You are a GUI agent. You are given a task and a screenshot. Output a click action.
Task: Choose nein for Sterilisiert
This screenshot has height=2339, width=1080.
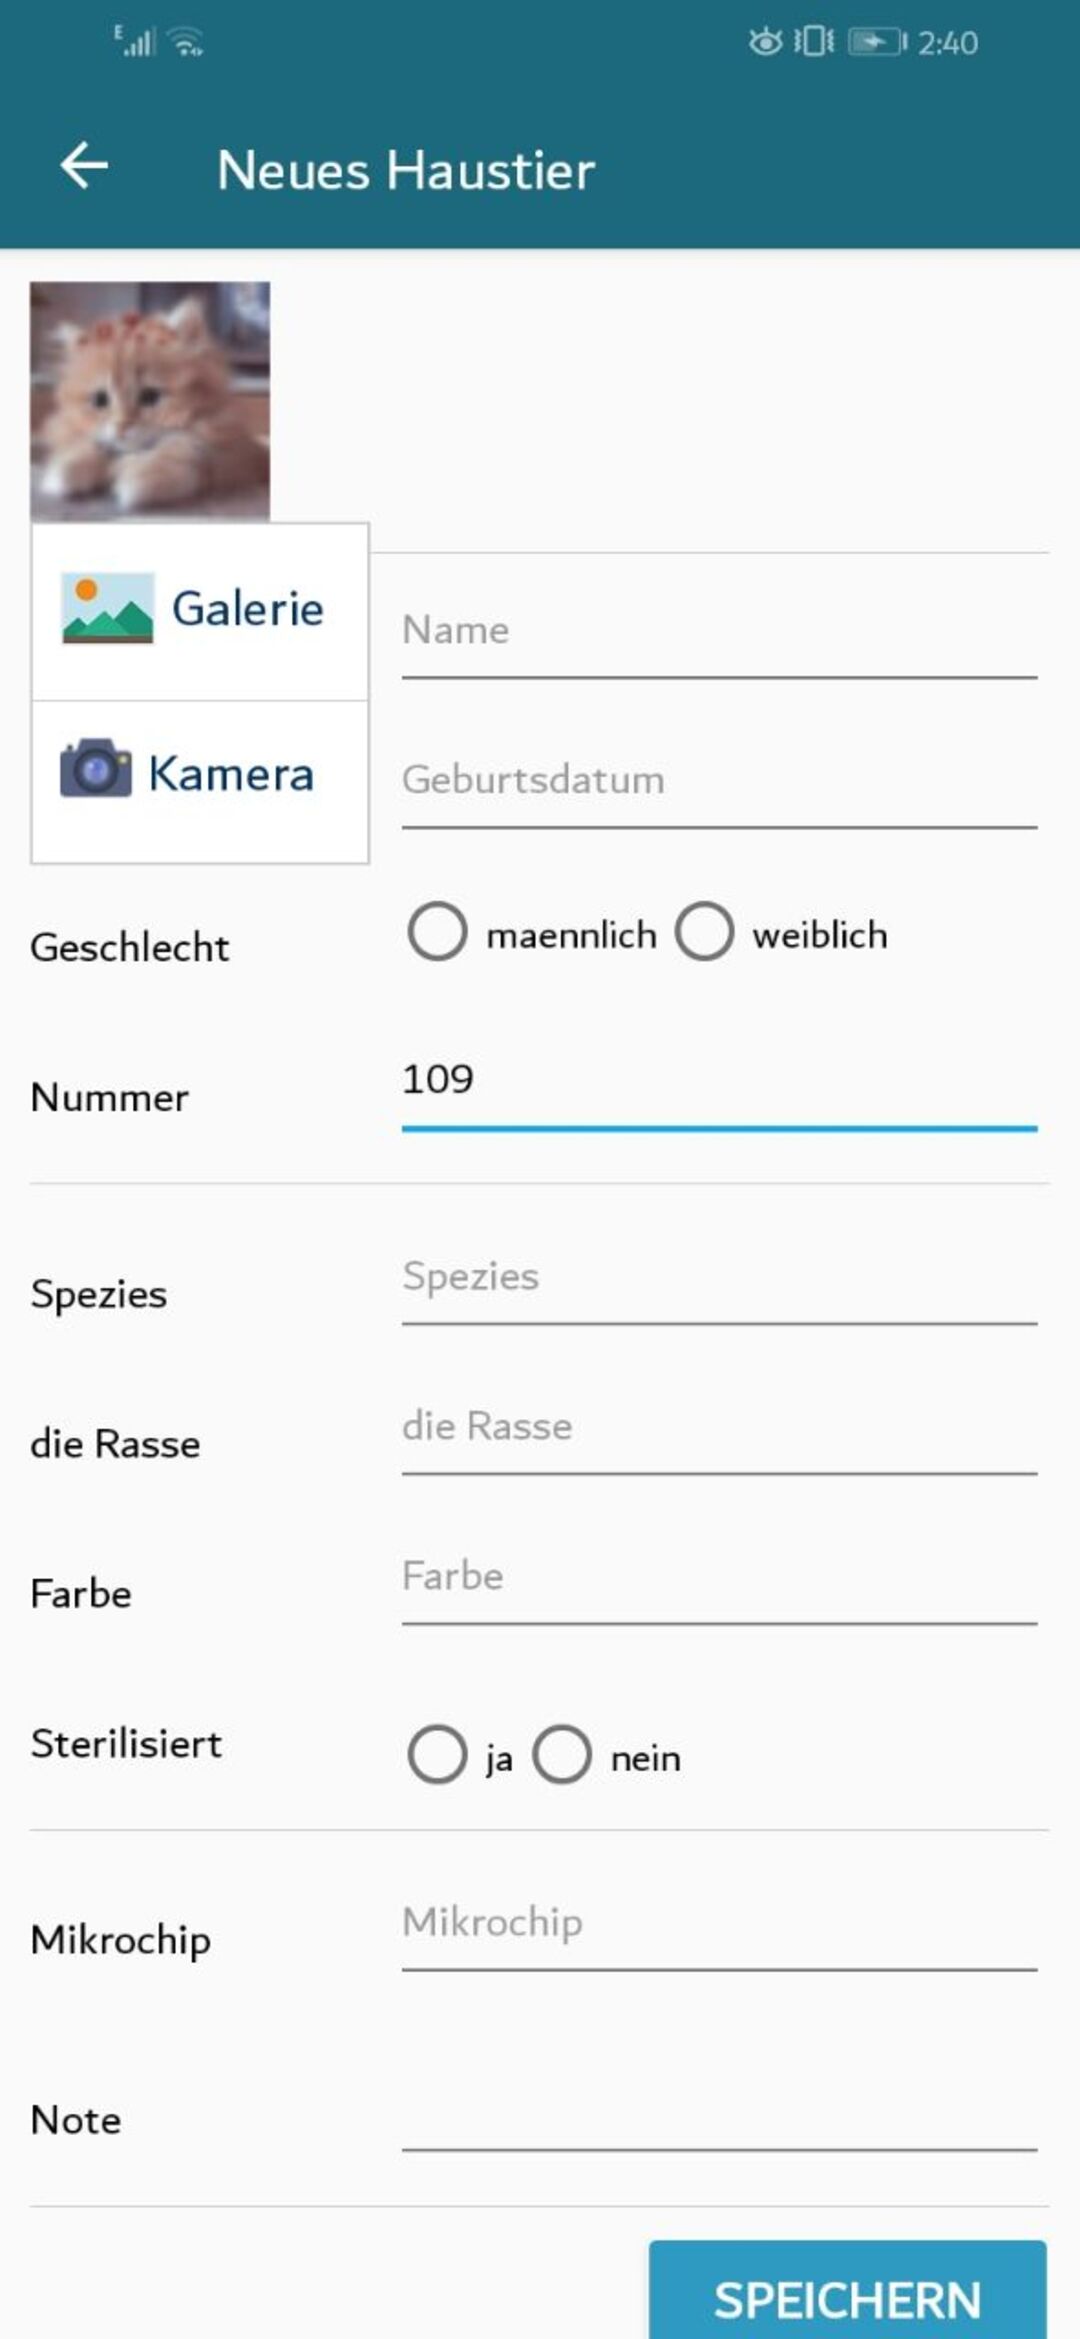coord(562,1754)
